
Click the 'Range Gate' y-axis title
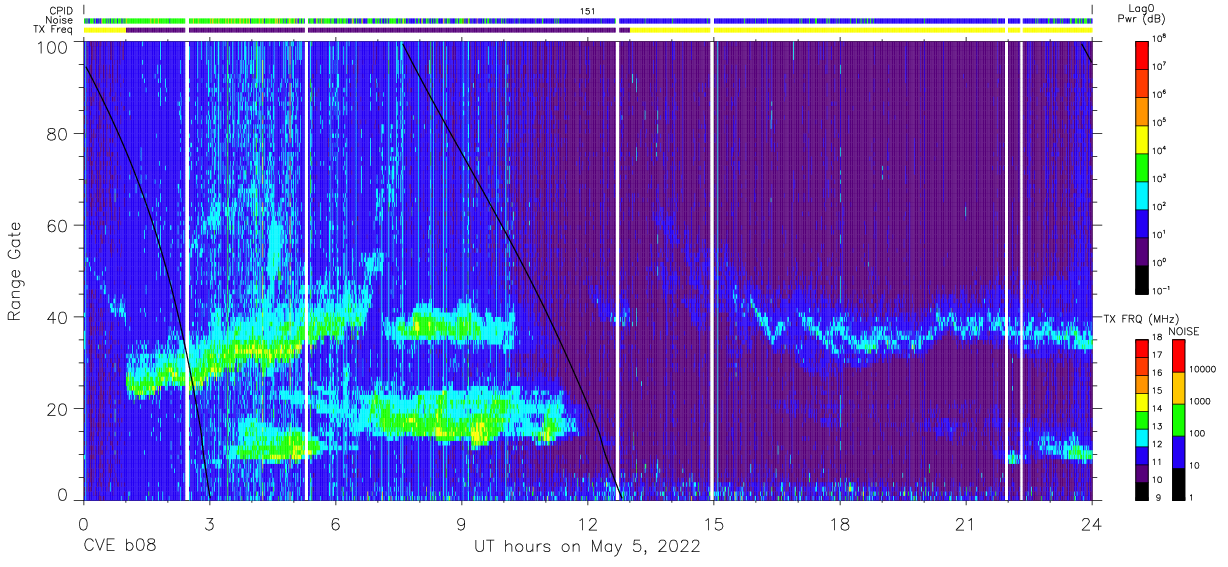(x=16, y=273)
